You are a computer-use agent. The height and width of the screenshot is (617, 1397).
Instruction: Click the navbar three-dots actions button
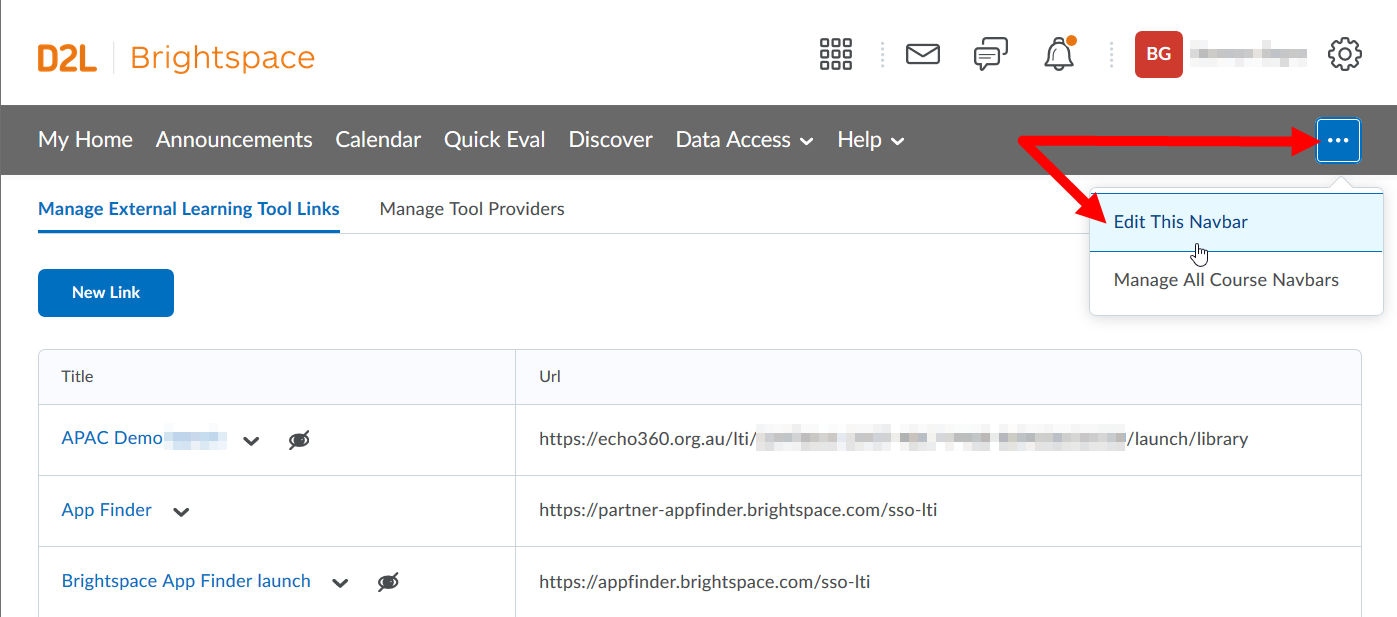coord(1338,141)
